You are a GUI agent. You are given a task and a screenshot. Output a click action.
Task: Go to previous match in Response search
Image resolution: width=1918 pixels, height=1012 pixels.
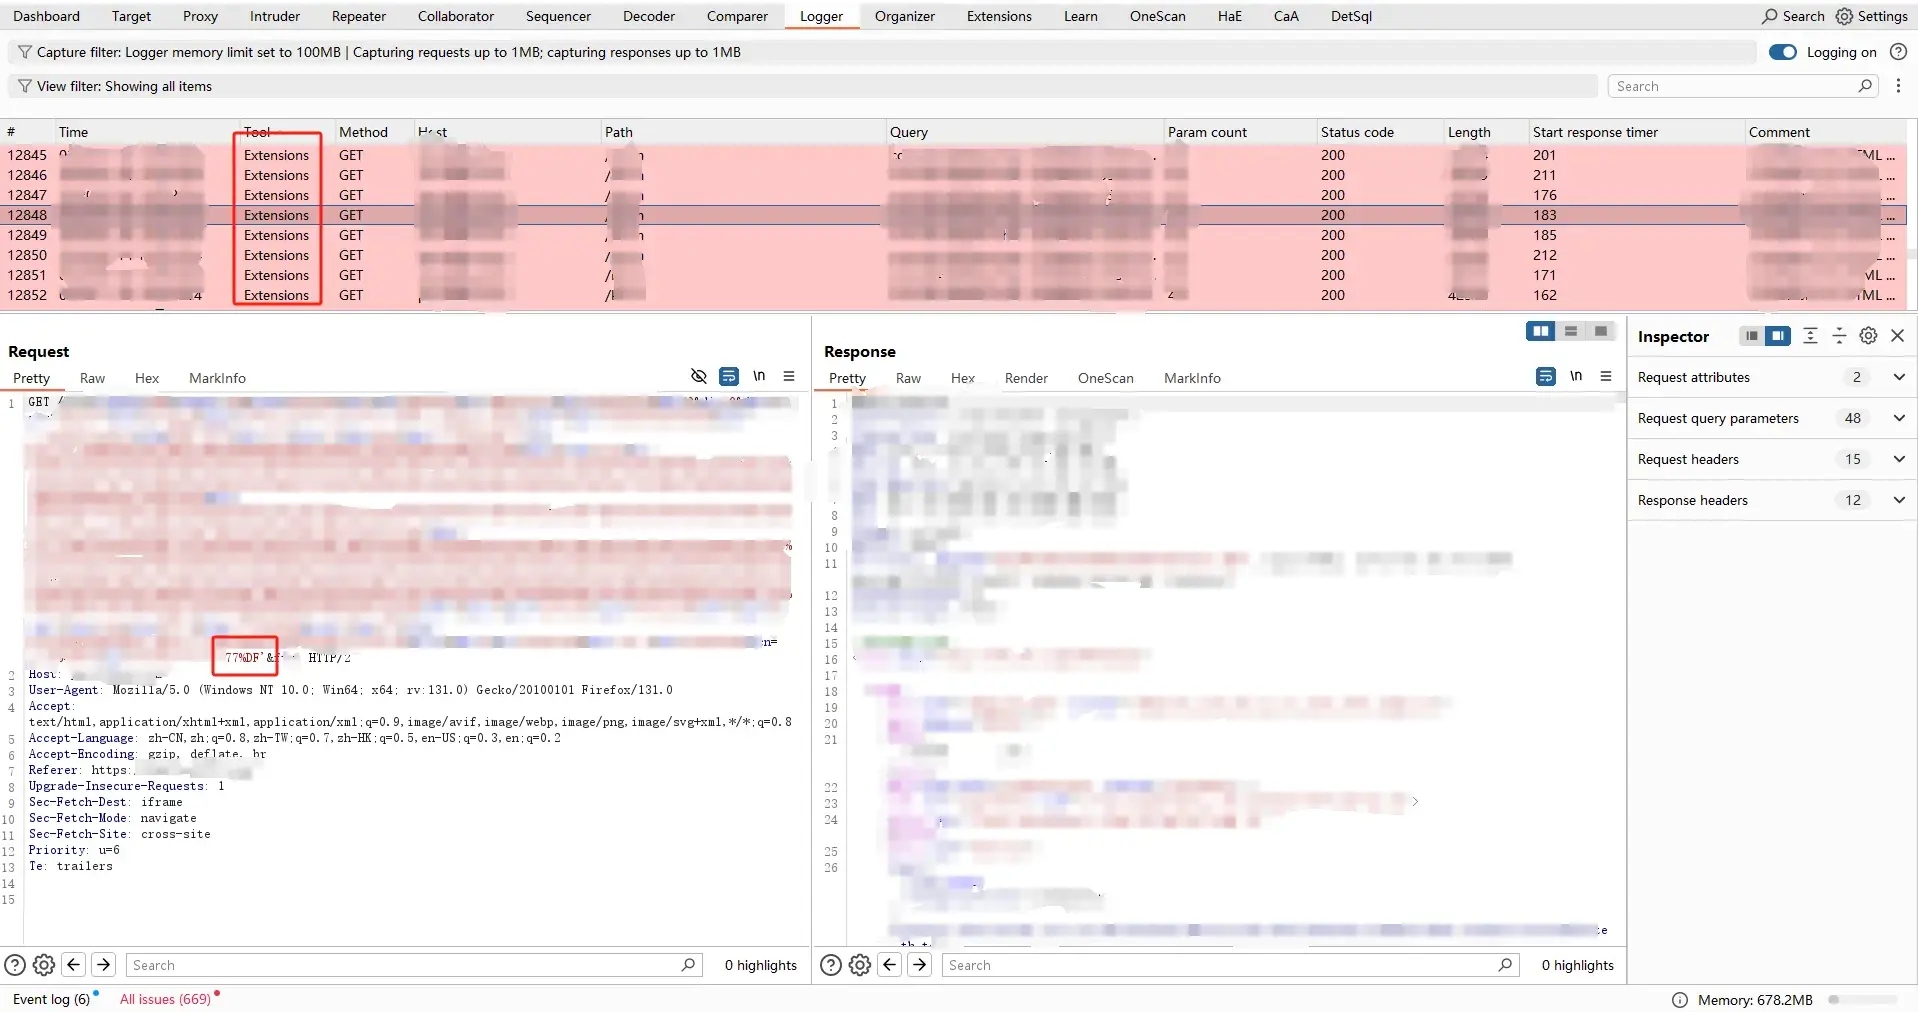(x=889, y=965)
